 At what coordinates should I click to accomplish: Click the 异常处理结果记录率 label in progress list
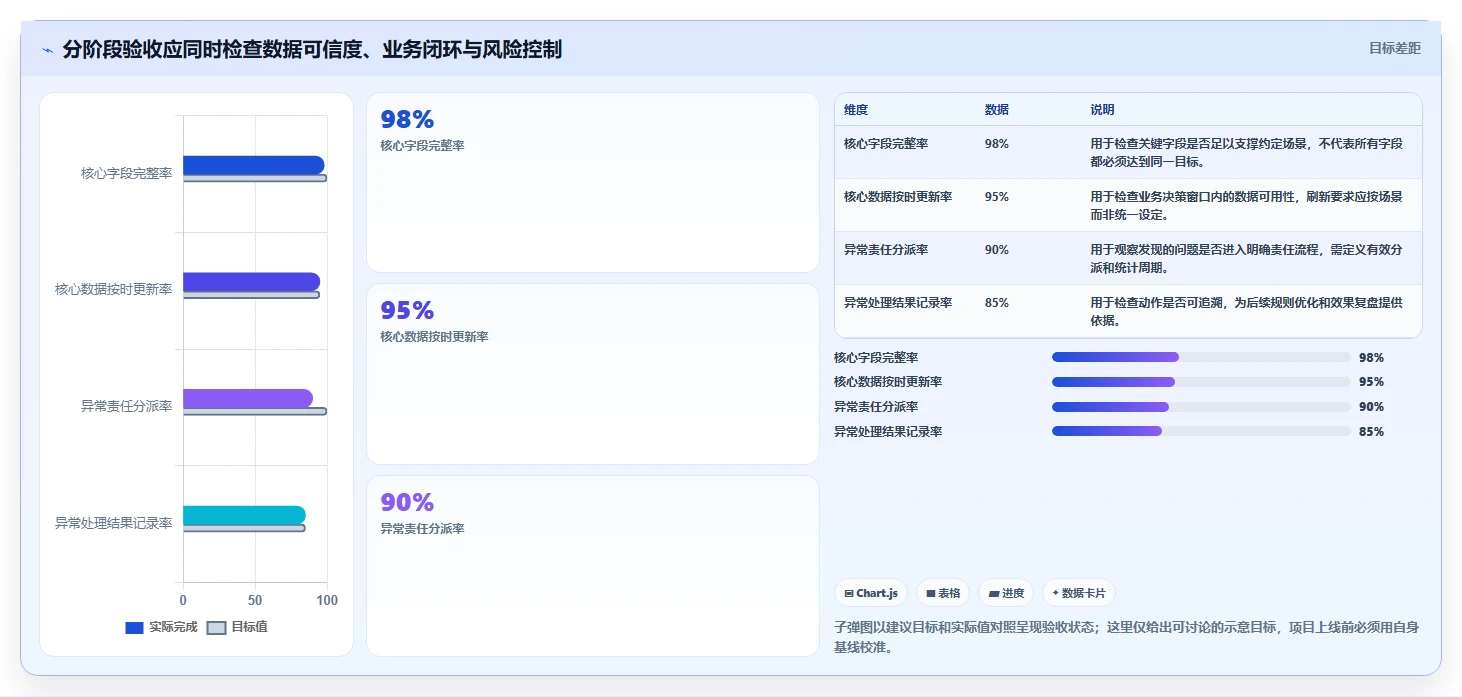(888, 432)
